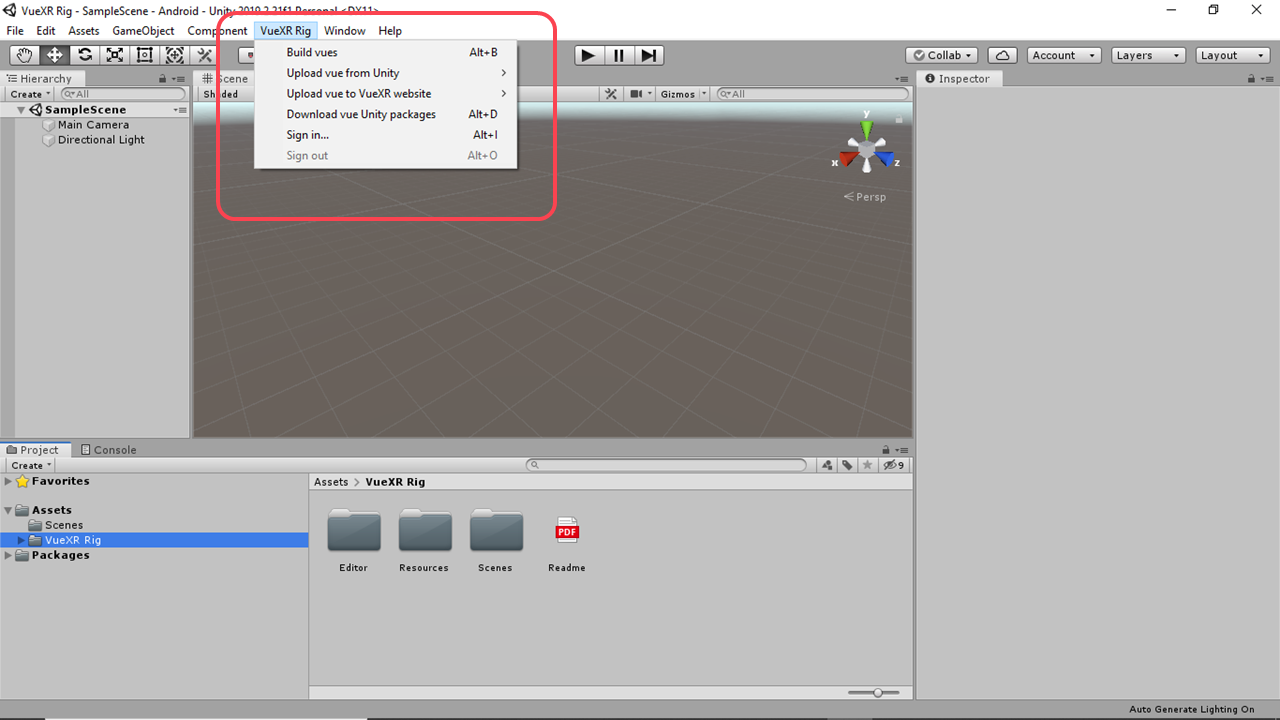Viewport: 1280px width, 720px height.
Task: Click the blue Z axis cone of gizmo
Action: 885,158
